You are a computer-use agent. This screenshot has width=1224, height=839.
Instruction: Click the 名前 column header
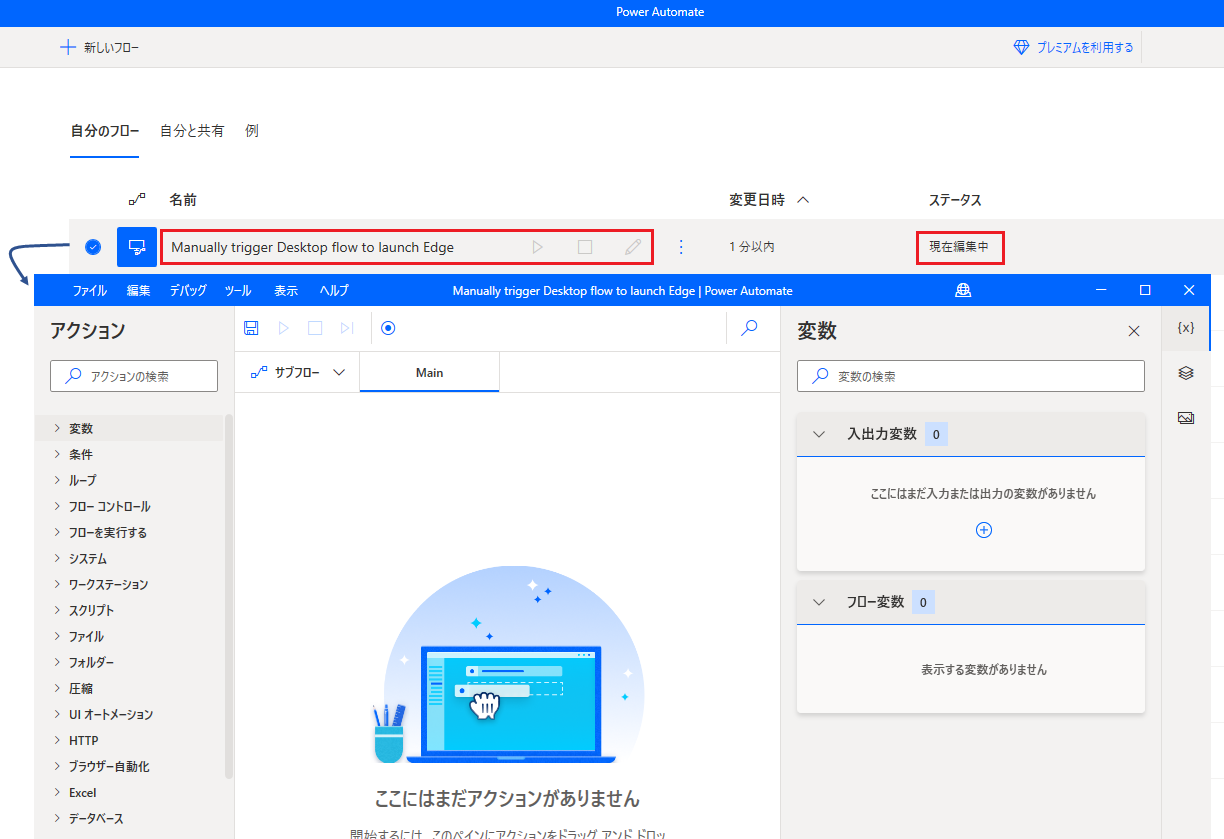183,200
